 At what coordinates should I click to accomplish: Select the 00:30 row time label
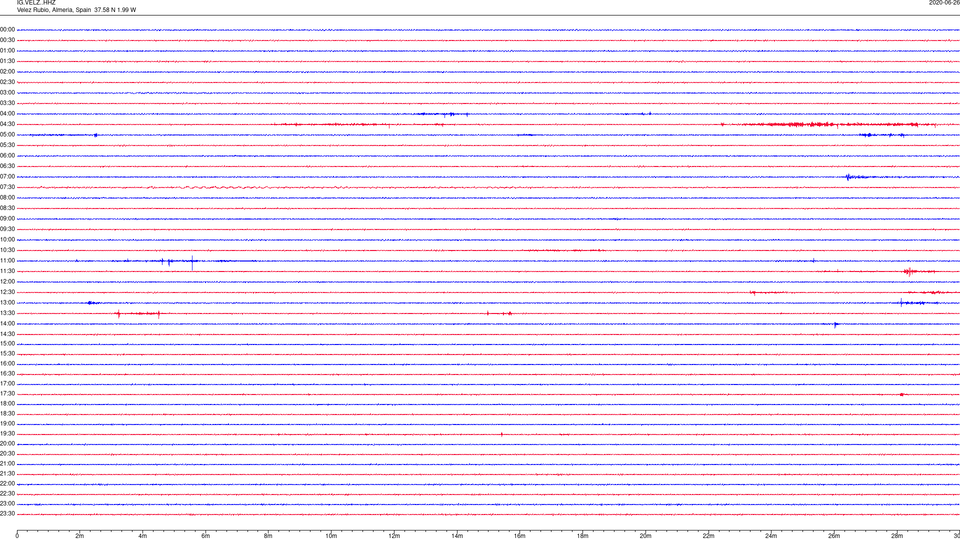click(7, 40)
